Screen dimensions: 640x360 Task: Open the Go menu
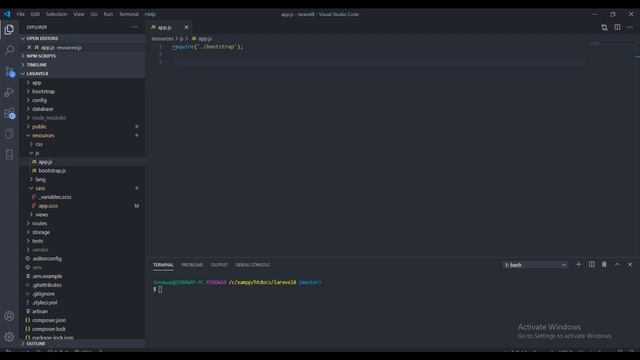tap(94, 14)
